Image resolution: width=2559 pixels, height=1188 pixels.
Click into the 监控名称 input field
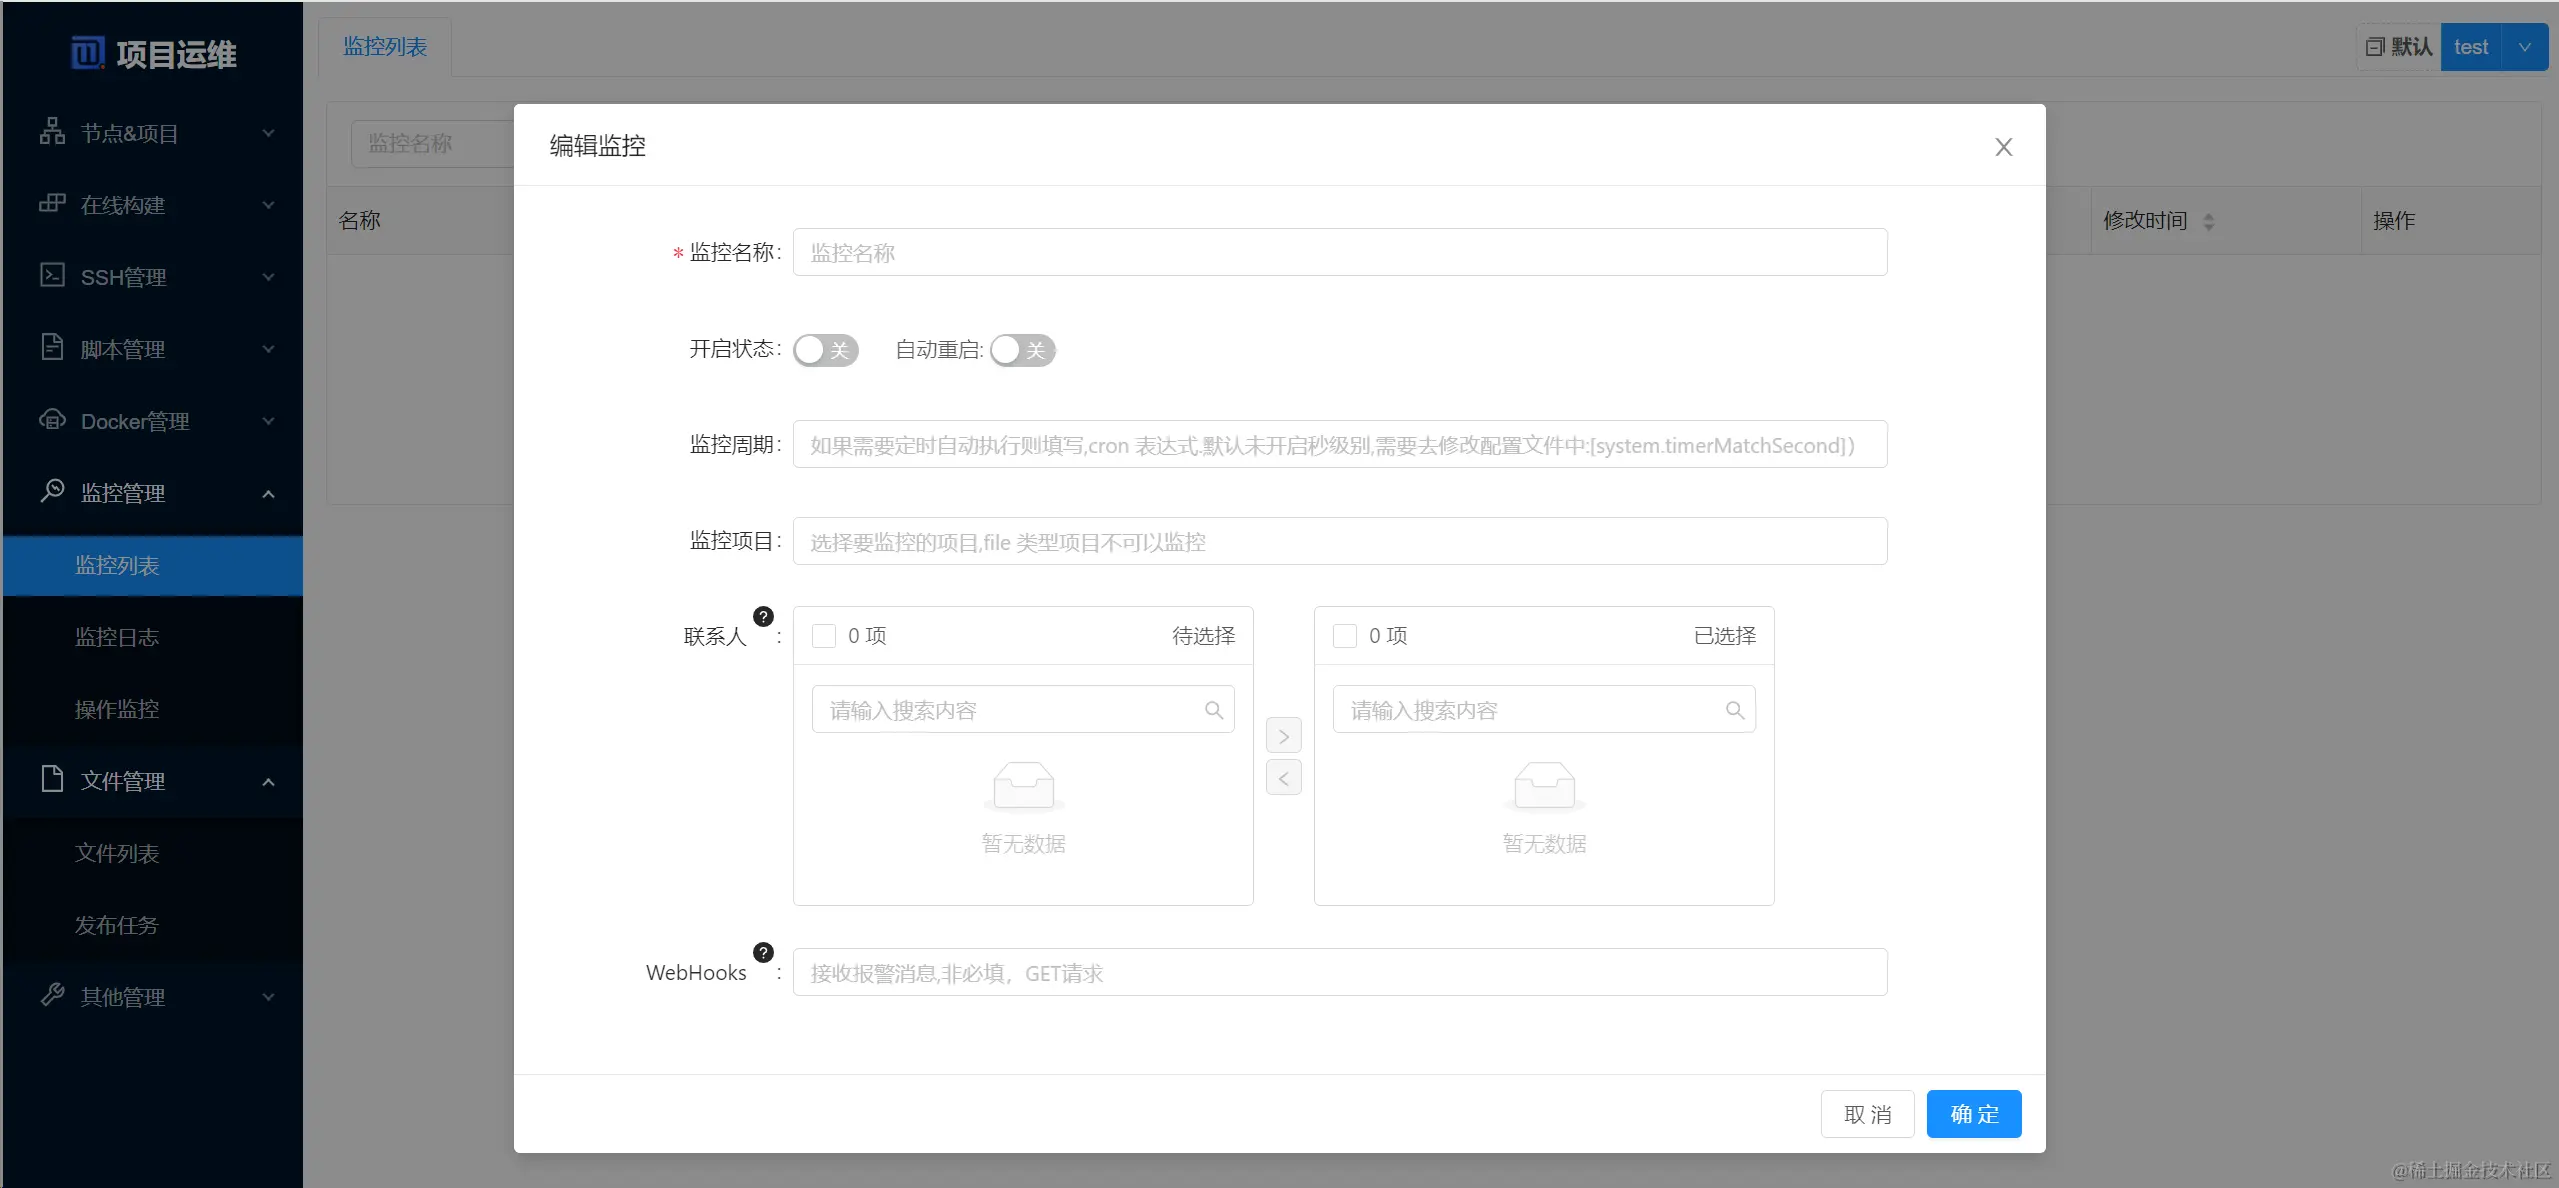click(1339, 253)
